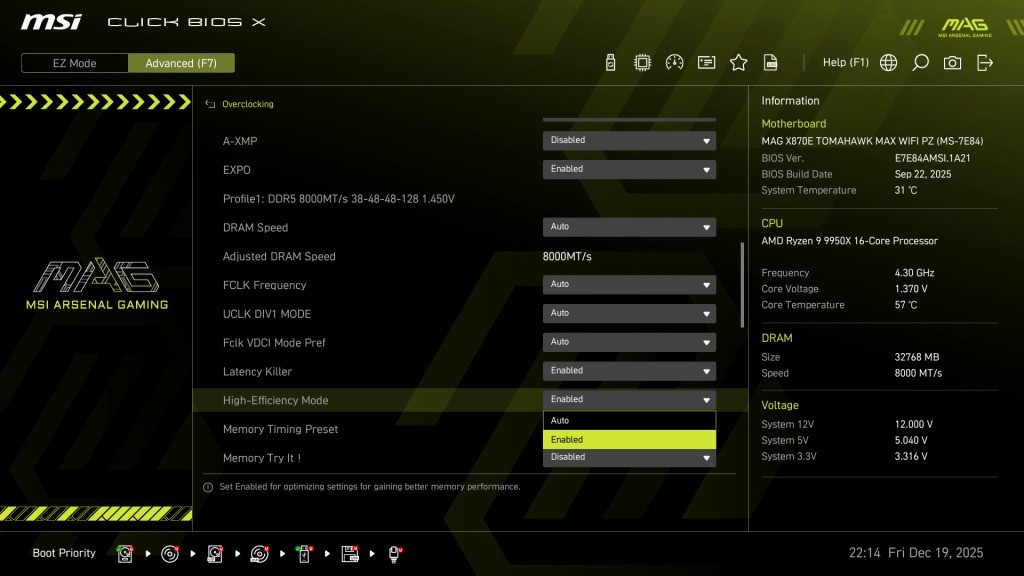Open the M-Flash USB BIOS update icon
Viewport: 1024px width, 576px height.
tap(610, 63)
